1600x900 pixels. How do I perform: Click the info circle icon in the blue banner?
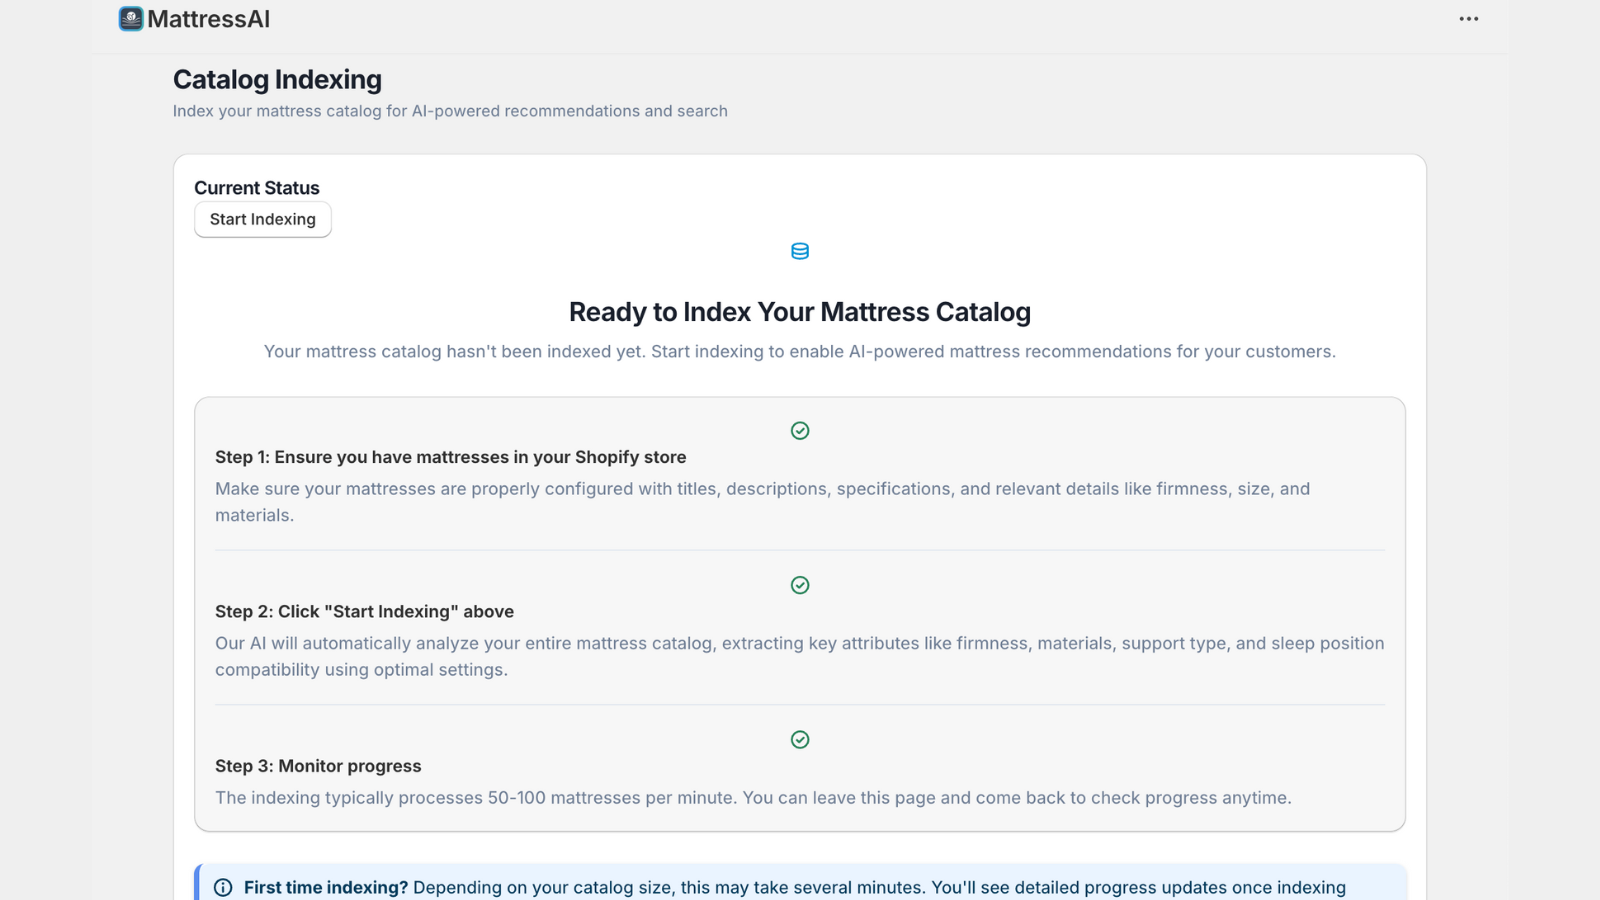pos(222,887)
